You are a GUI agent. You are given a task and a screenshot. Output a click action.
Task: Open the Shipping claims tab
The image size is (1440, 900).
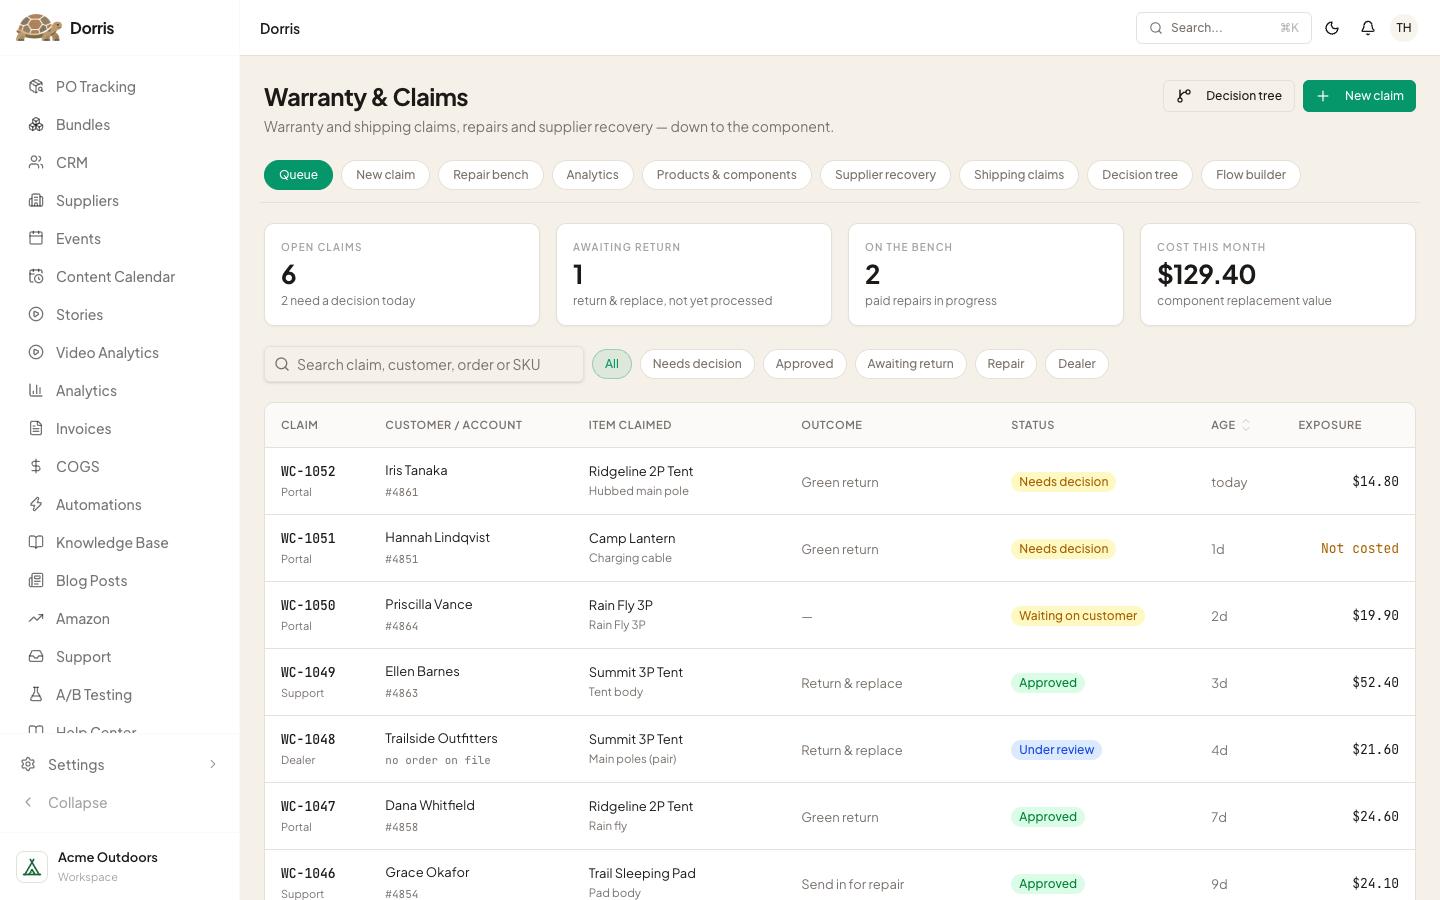1019,174
